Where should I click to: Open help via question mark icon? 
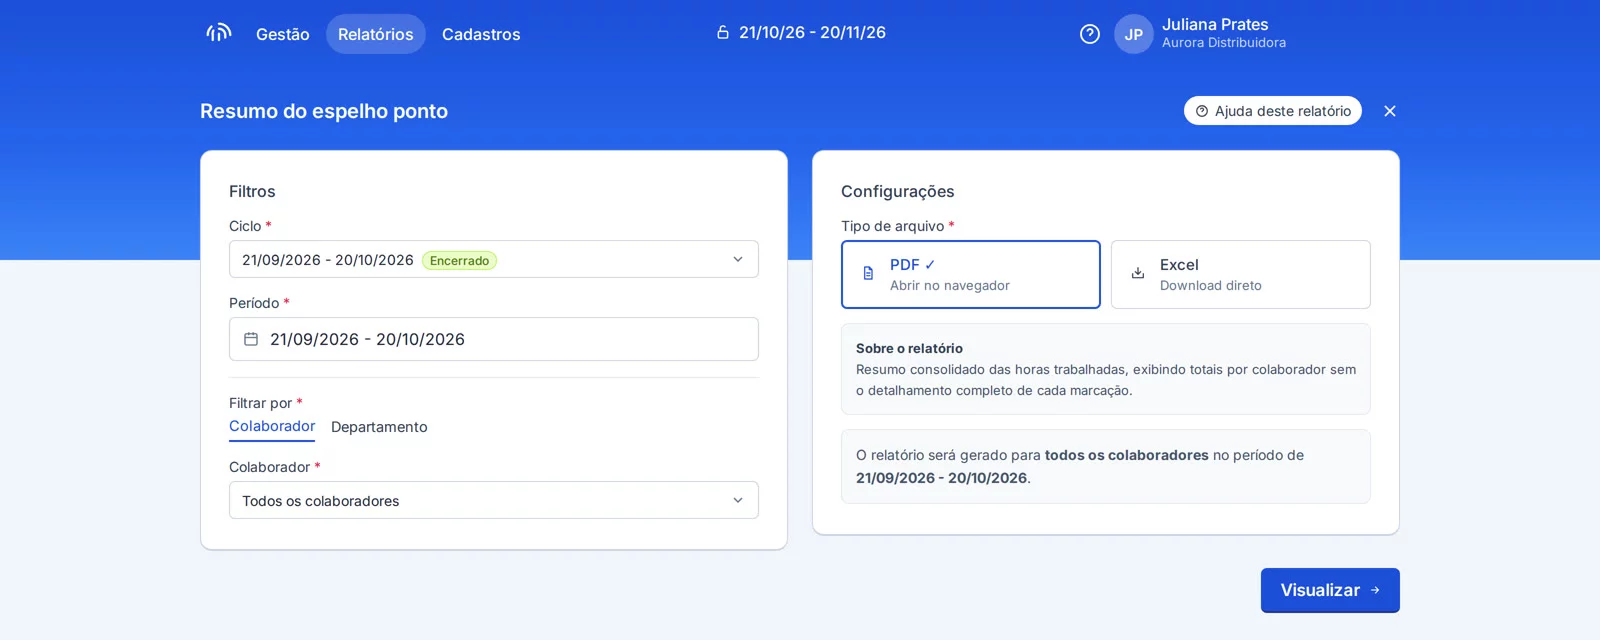[1090, 34]
